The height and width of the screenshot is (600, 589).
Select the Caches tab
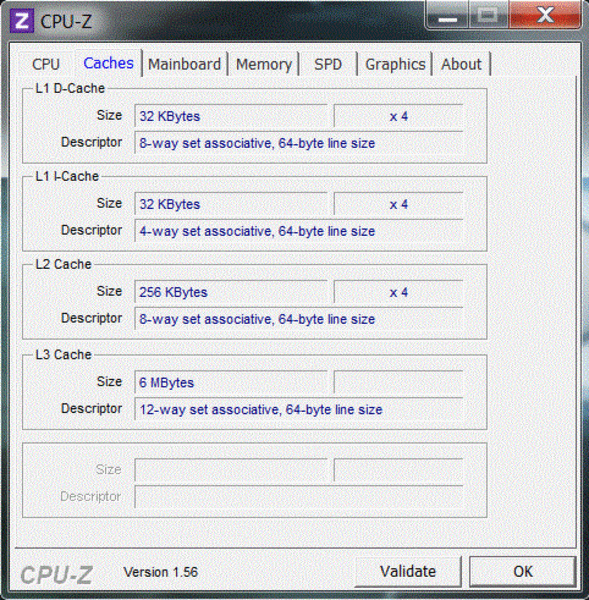coord(108,63)
